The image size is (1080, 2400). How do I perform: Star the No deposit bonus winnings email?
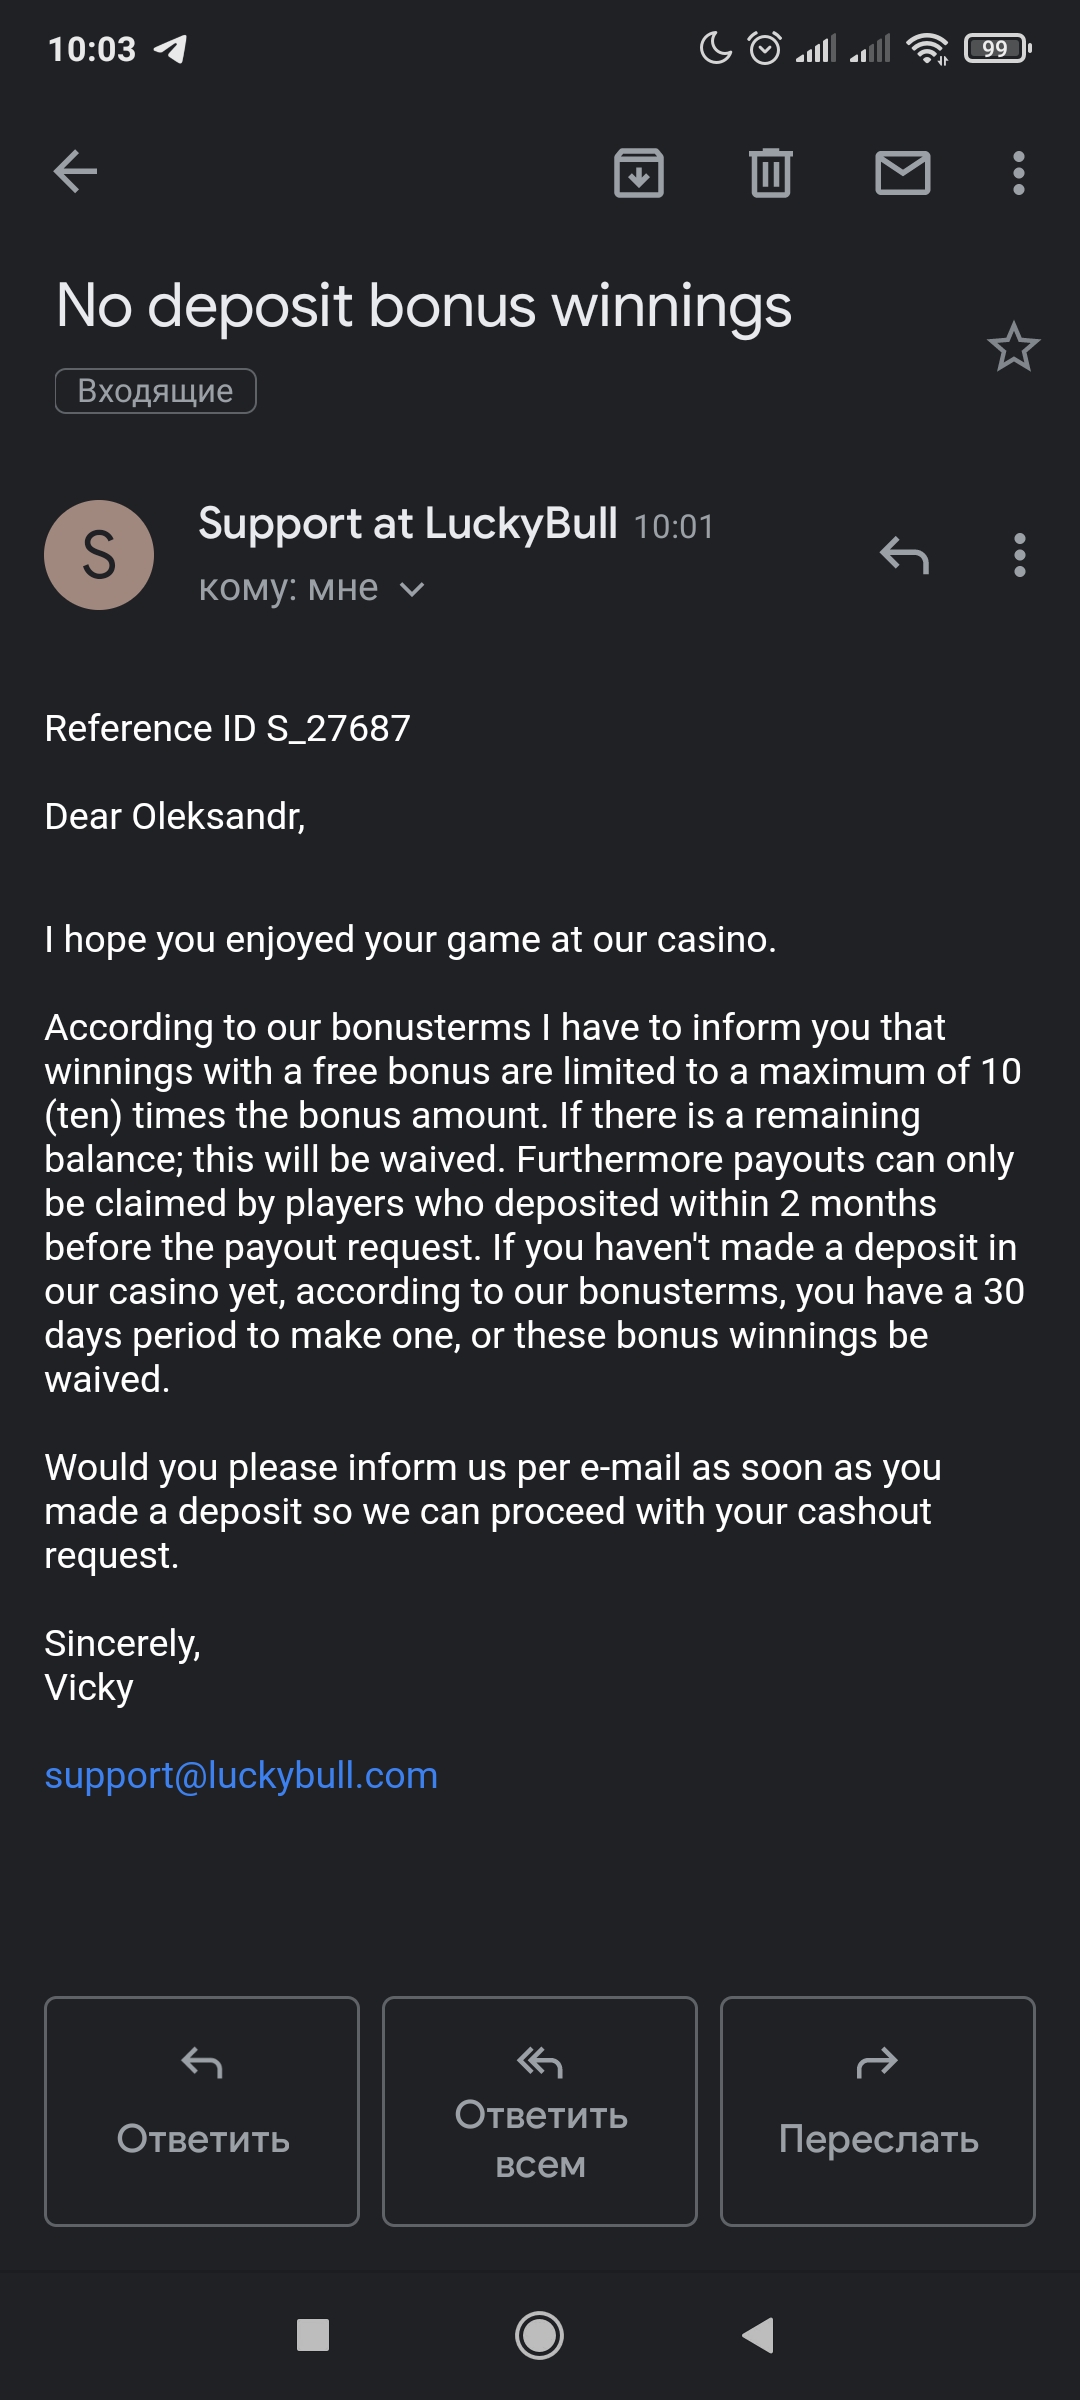(1013, 347)
